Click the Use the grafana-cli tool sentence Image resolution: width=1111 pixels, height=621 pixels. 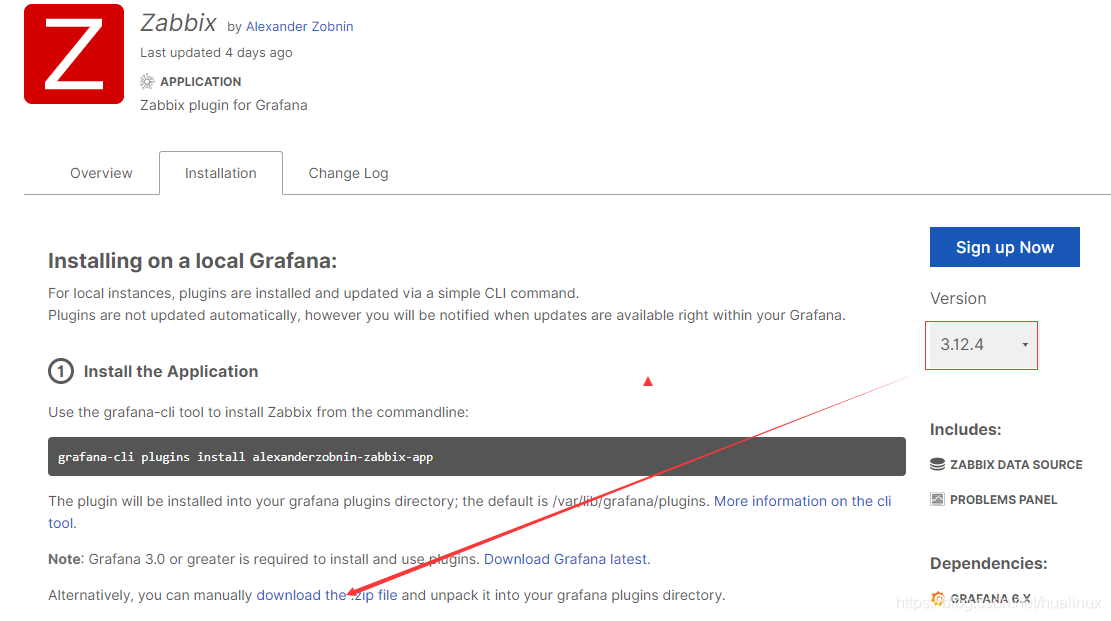coord(259,413)
